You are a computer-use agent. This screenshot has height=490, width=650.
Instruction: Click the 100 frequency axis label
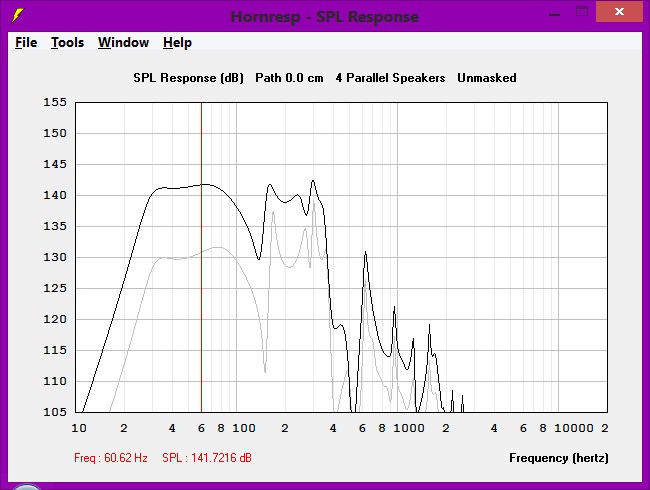[244, 428]
